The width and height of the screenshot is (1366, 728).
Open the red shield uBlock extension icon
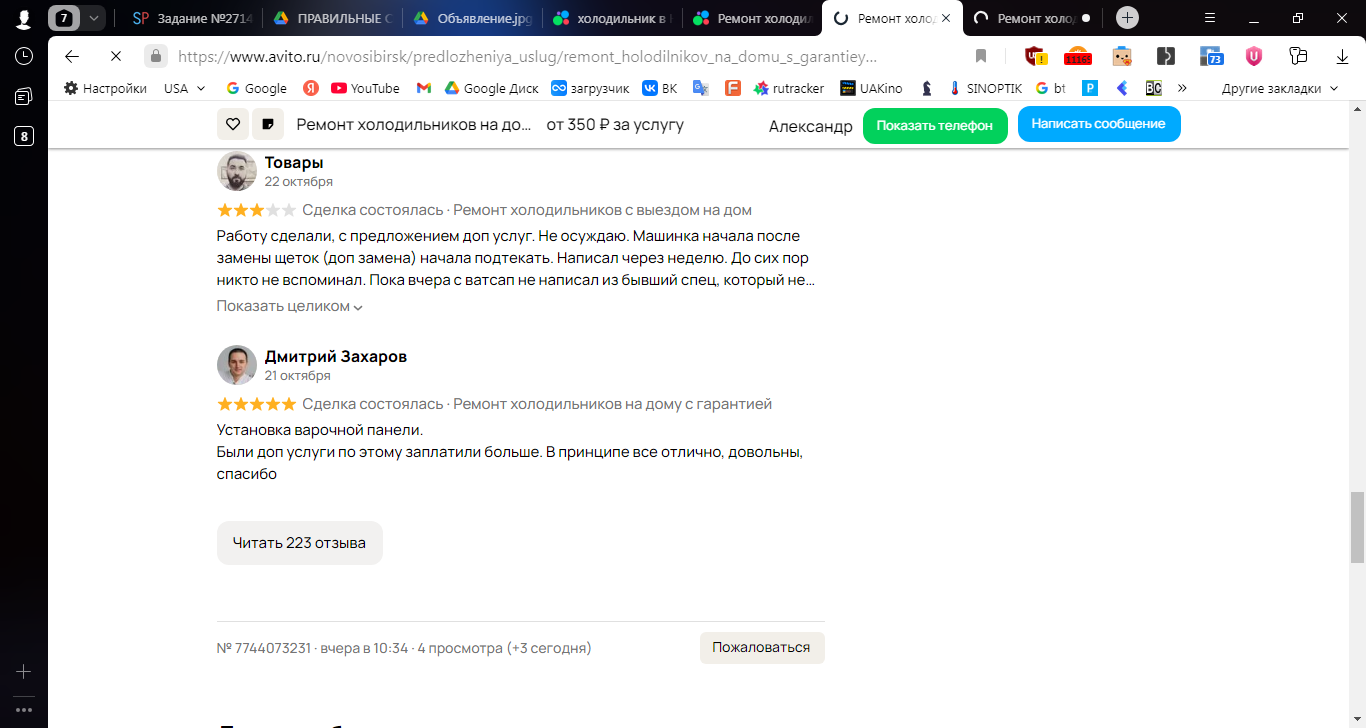1035,56
